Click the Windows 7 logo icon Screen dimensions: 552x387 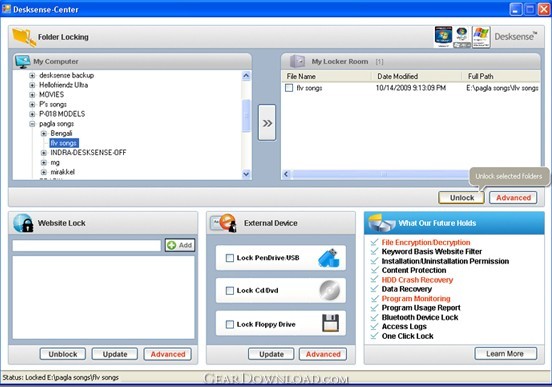tap(443, 37)
